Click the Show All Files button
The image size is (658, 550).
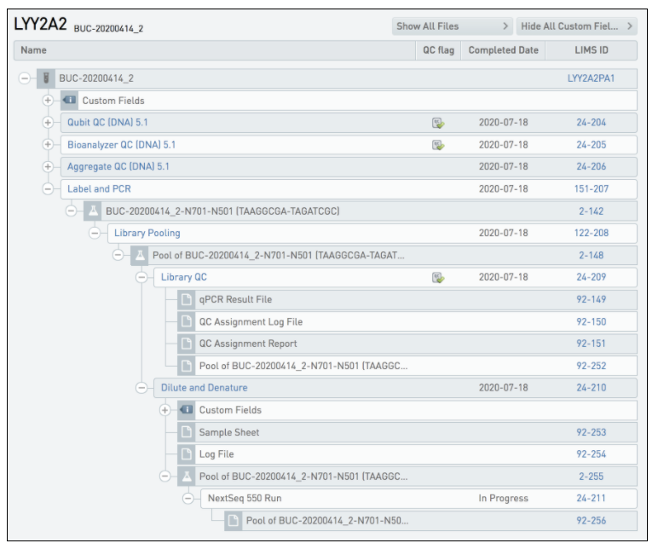click(452, 26)
